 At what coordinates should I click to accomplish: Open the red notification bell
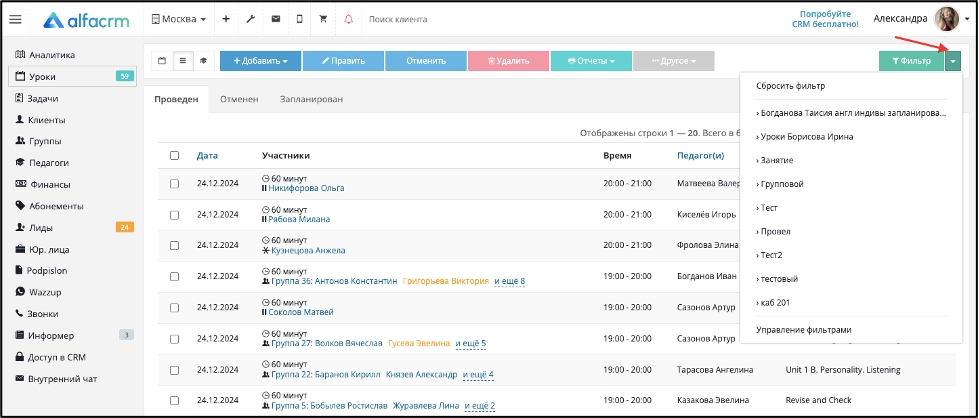click(x=348, y=19)
